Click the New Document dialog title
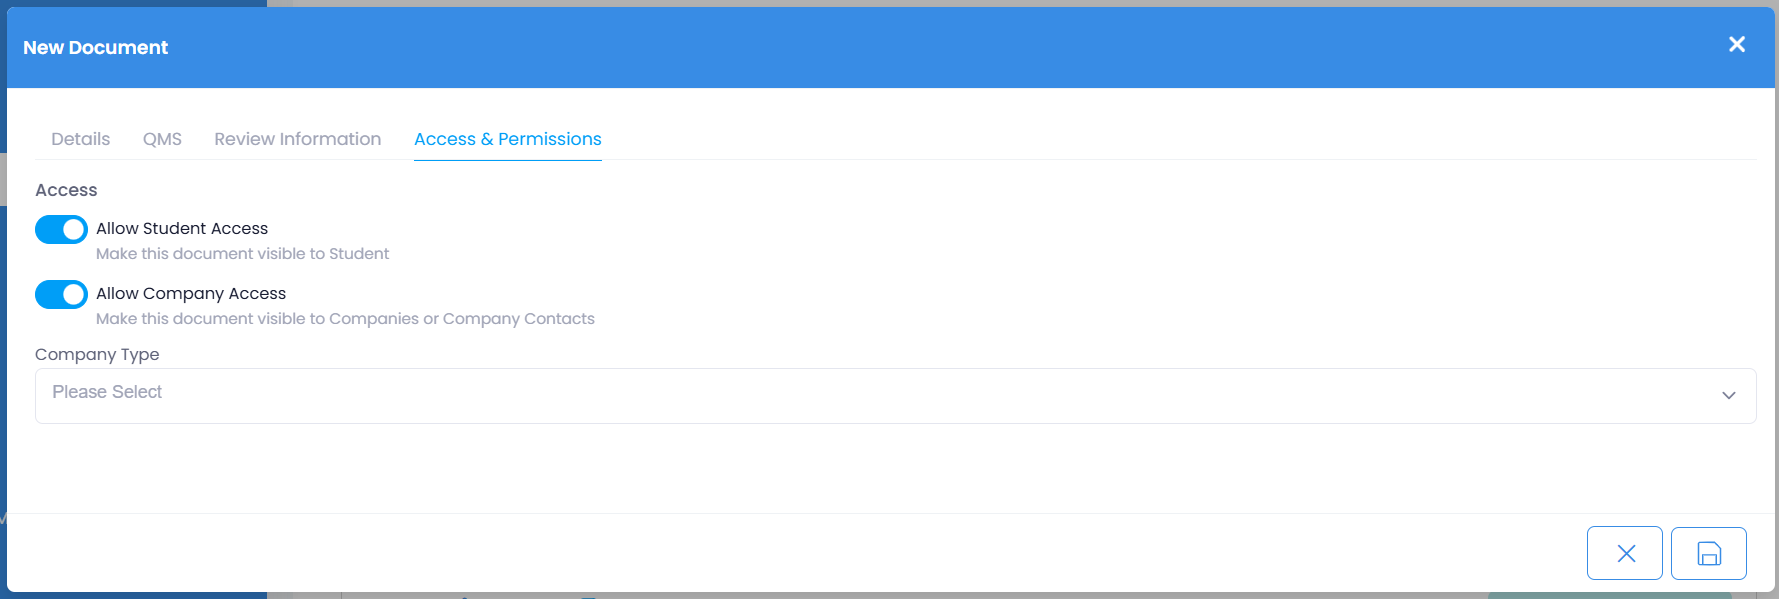 96,48
